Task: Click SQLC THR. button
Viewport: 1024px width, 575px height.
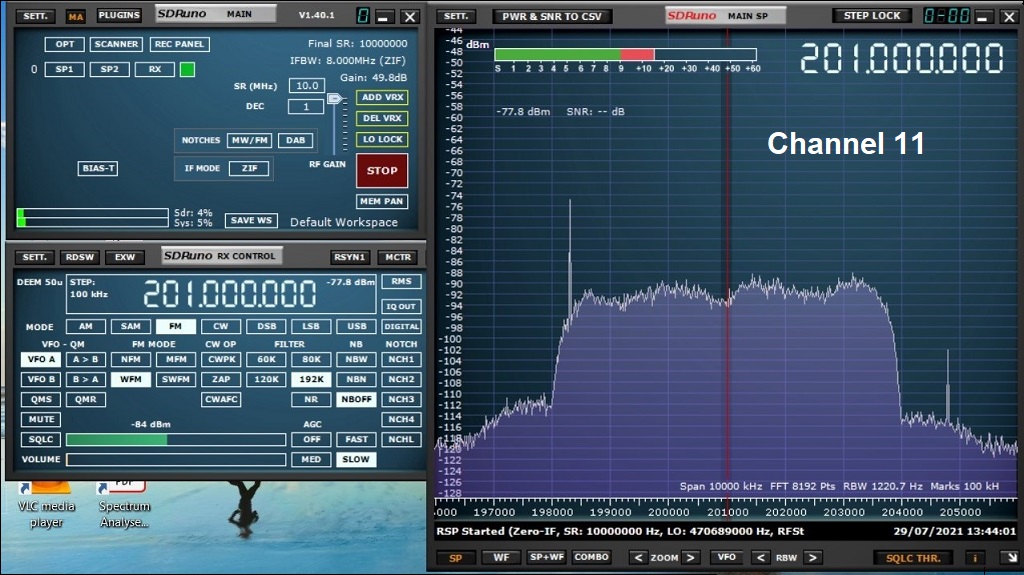Action: [x=913, y=558]
